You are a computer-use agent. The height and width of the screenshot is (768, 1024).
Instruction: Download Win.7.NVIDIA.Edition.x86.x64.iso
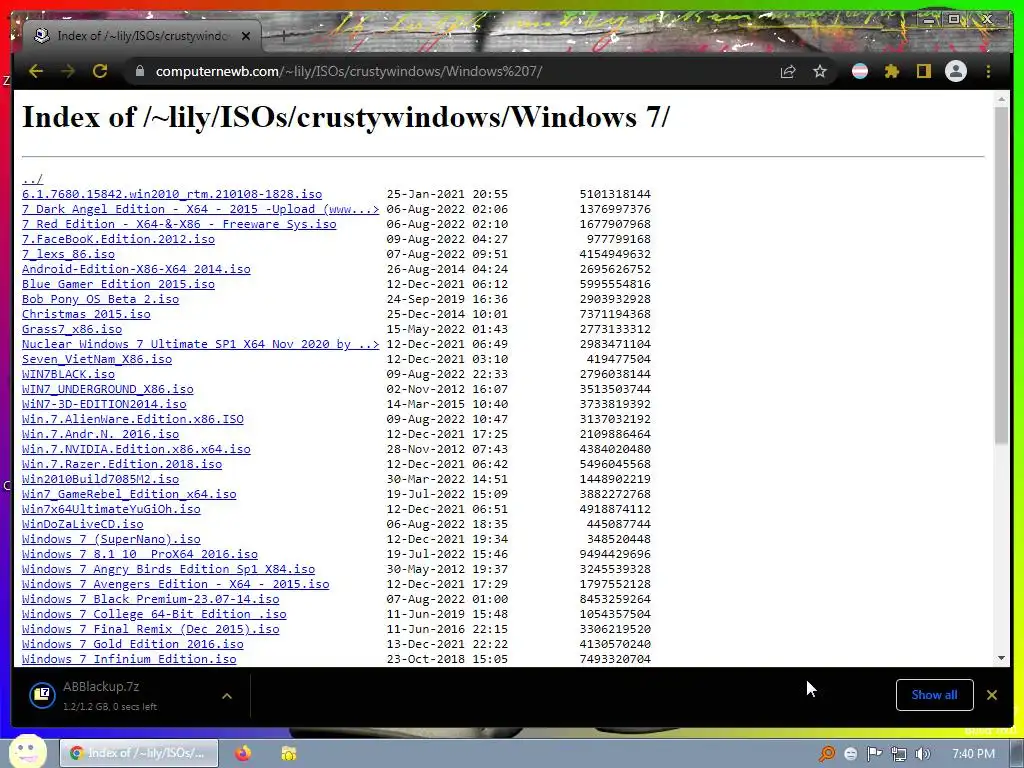pyautogui.click(x=136, y=449)
